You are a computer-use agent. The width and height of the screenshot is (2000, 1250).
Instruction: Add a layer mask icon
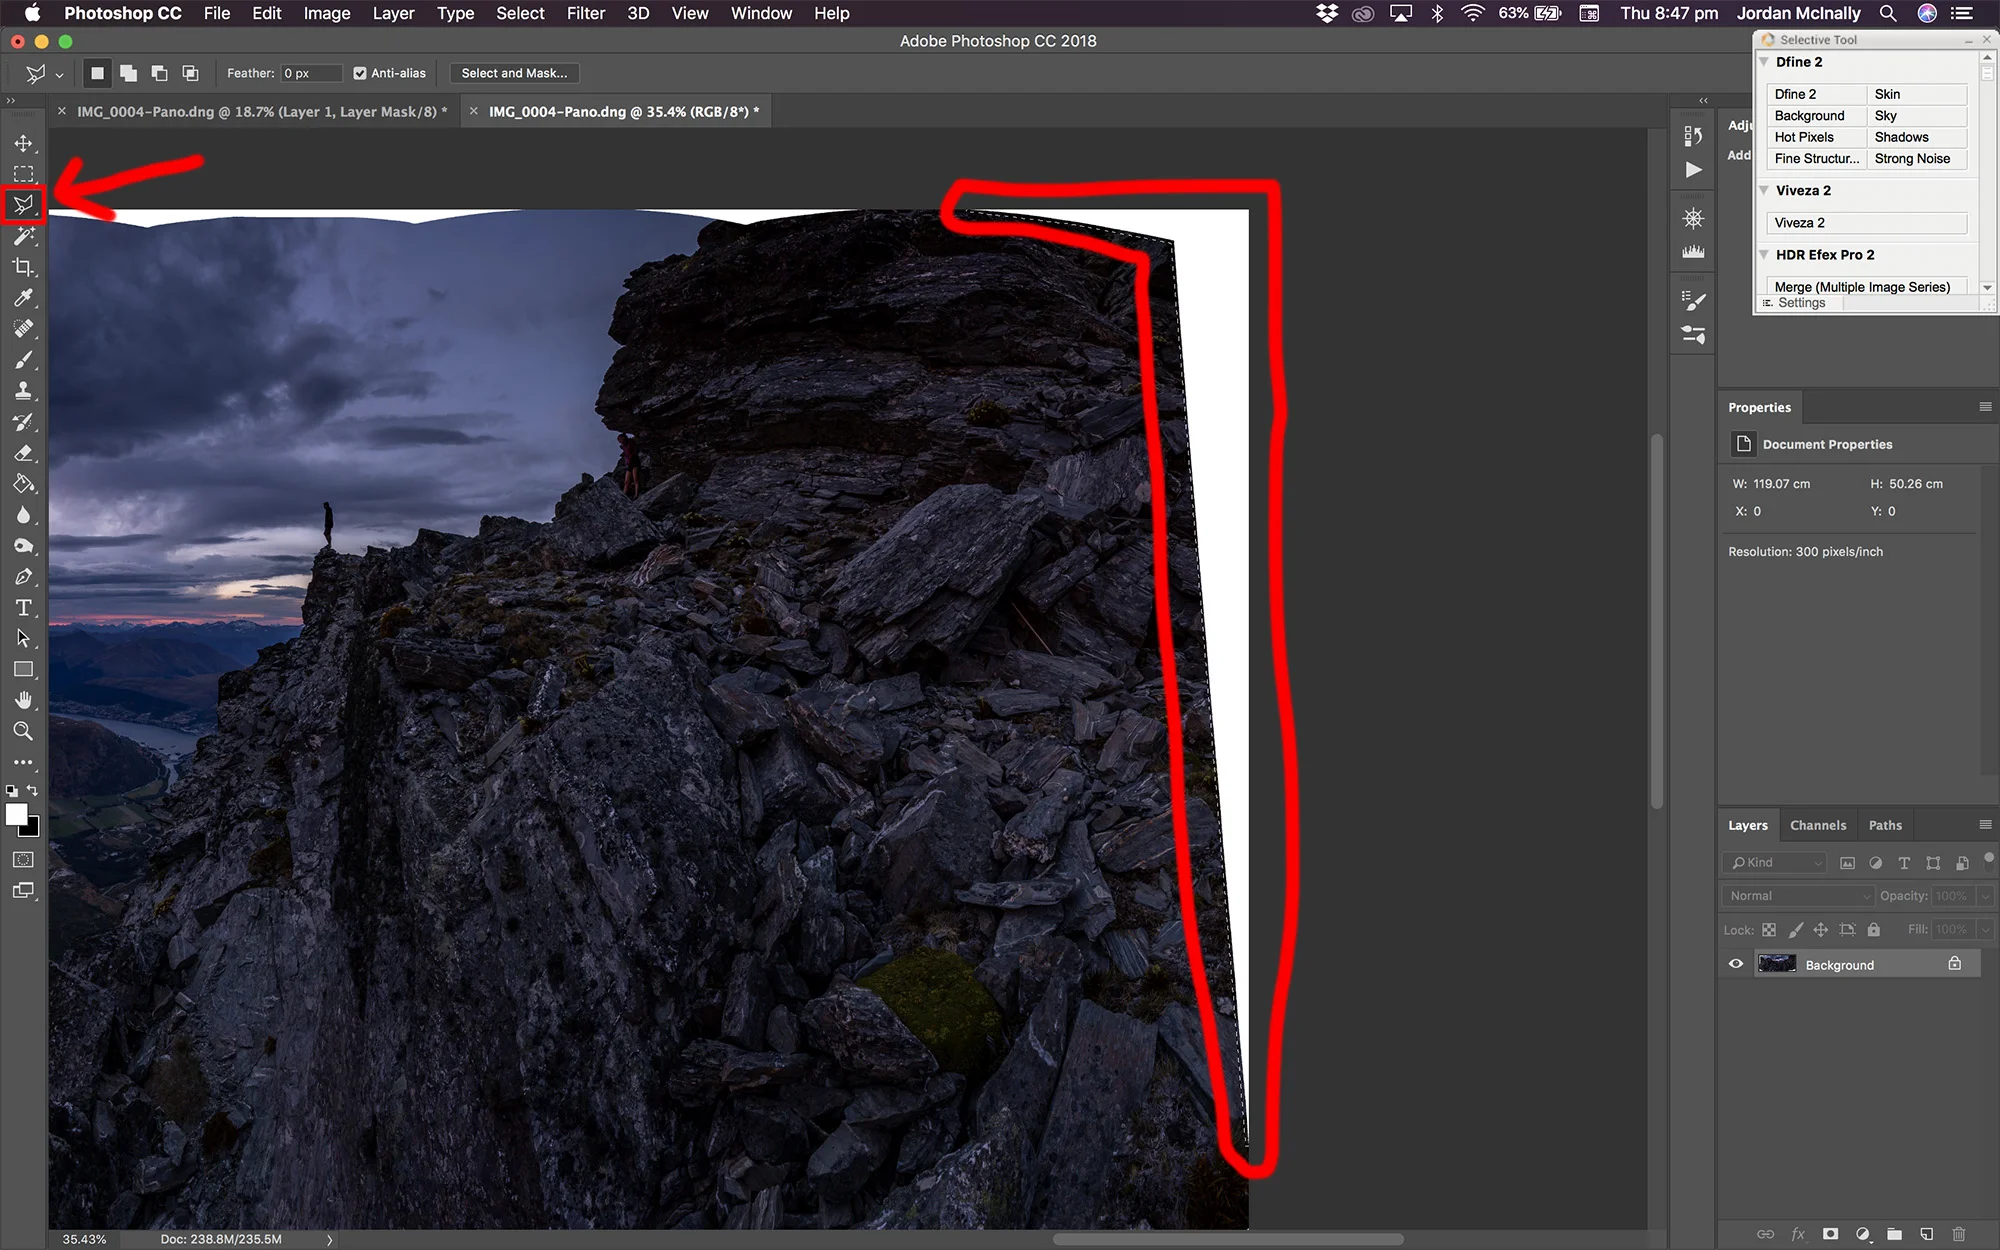(1830, 1234)
